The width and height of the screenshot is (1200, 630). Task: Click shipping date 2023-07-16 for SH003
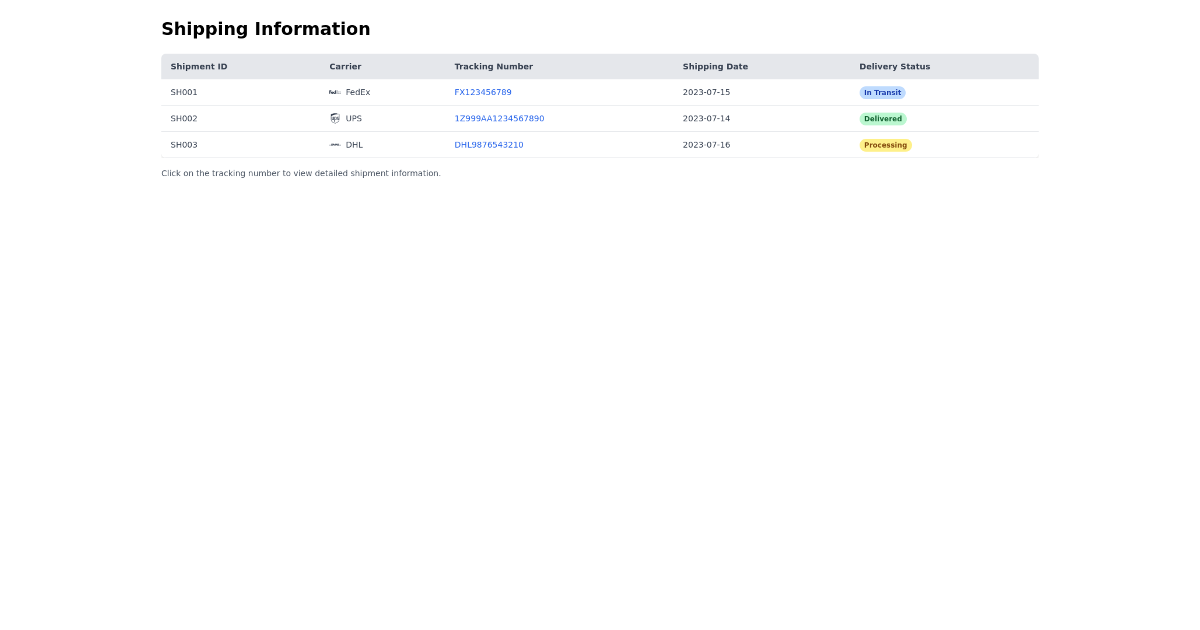pos(705,144)
